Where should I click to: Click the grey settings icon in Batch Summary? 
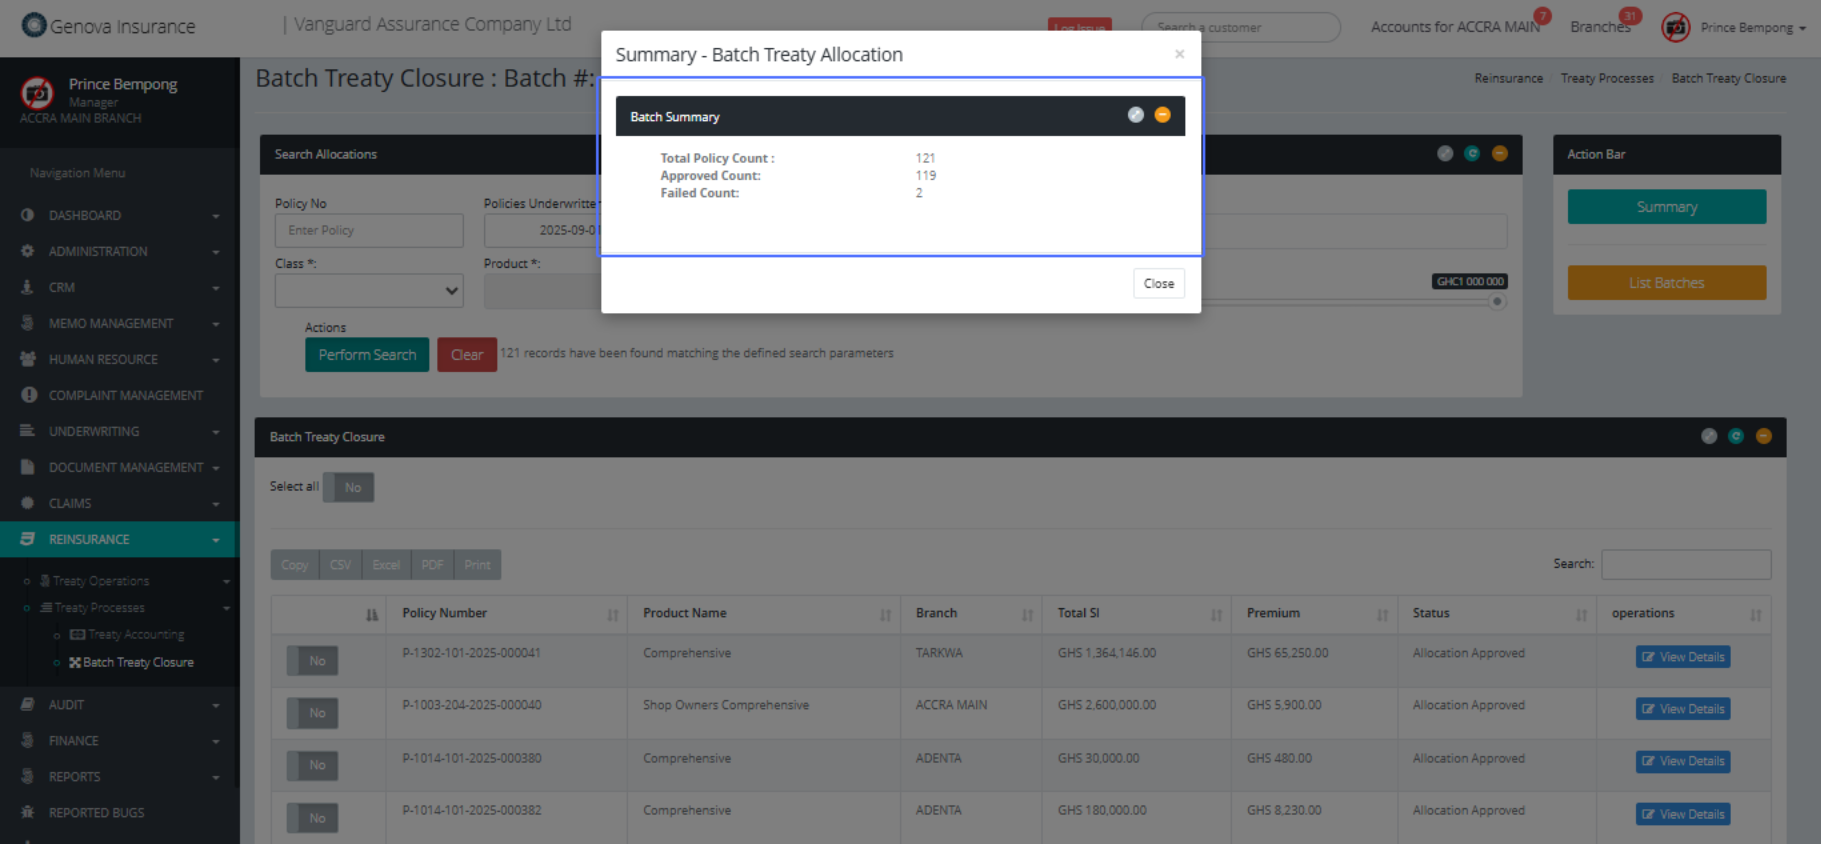[x=1135, y=115]
